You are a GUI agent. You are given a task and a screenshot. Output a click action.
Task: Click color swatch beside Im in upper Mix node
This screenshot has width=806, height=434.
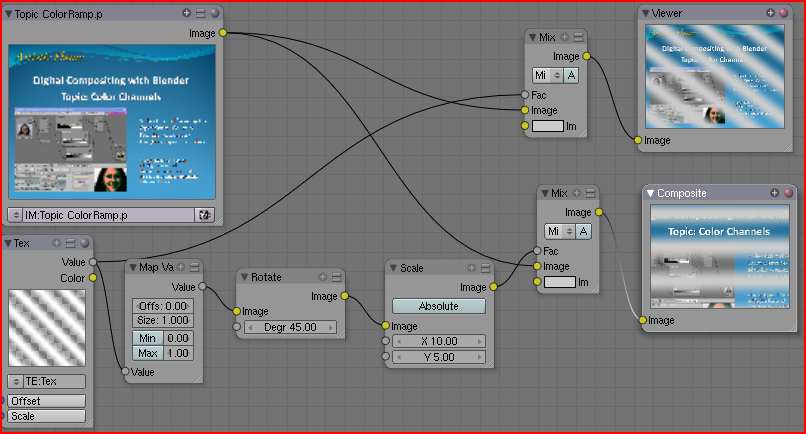(548, 126)
